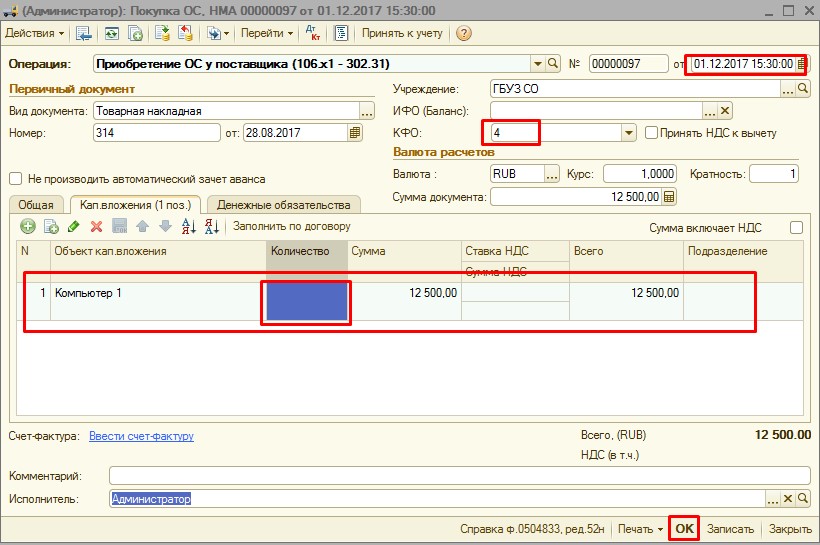Open calculator for Сумма документа field
This screenshot has height=545, width=820.
(x=669, y=197)
